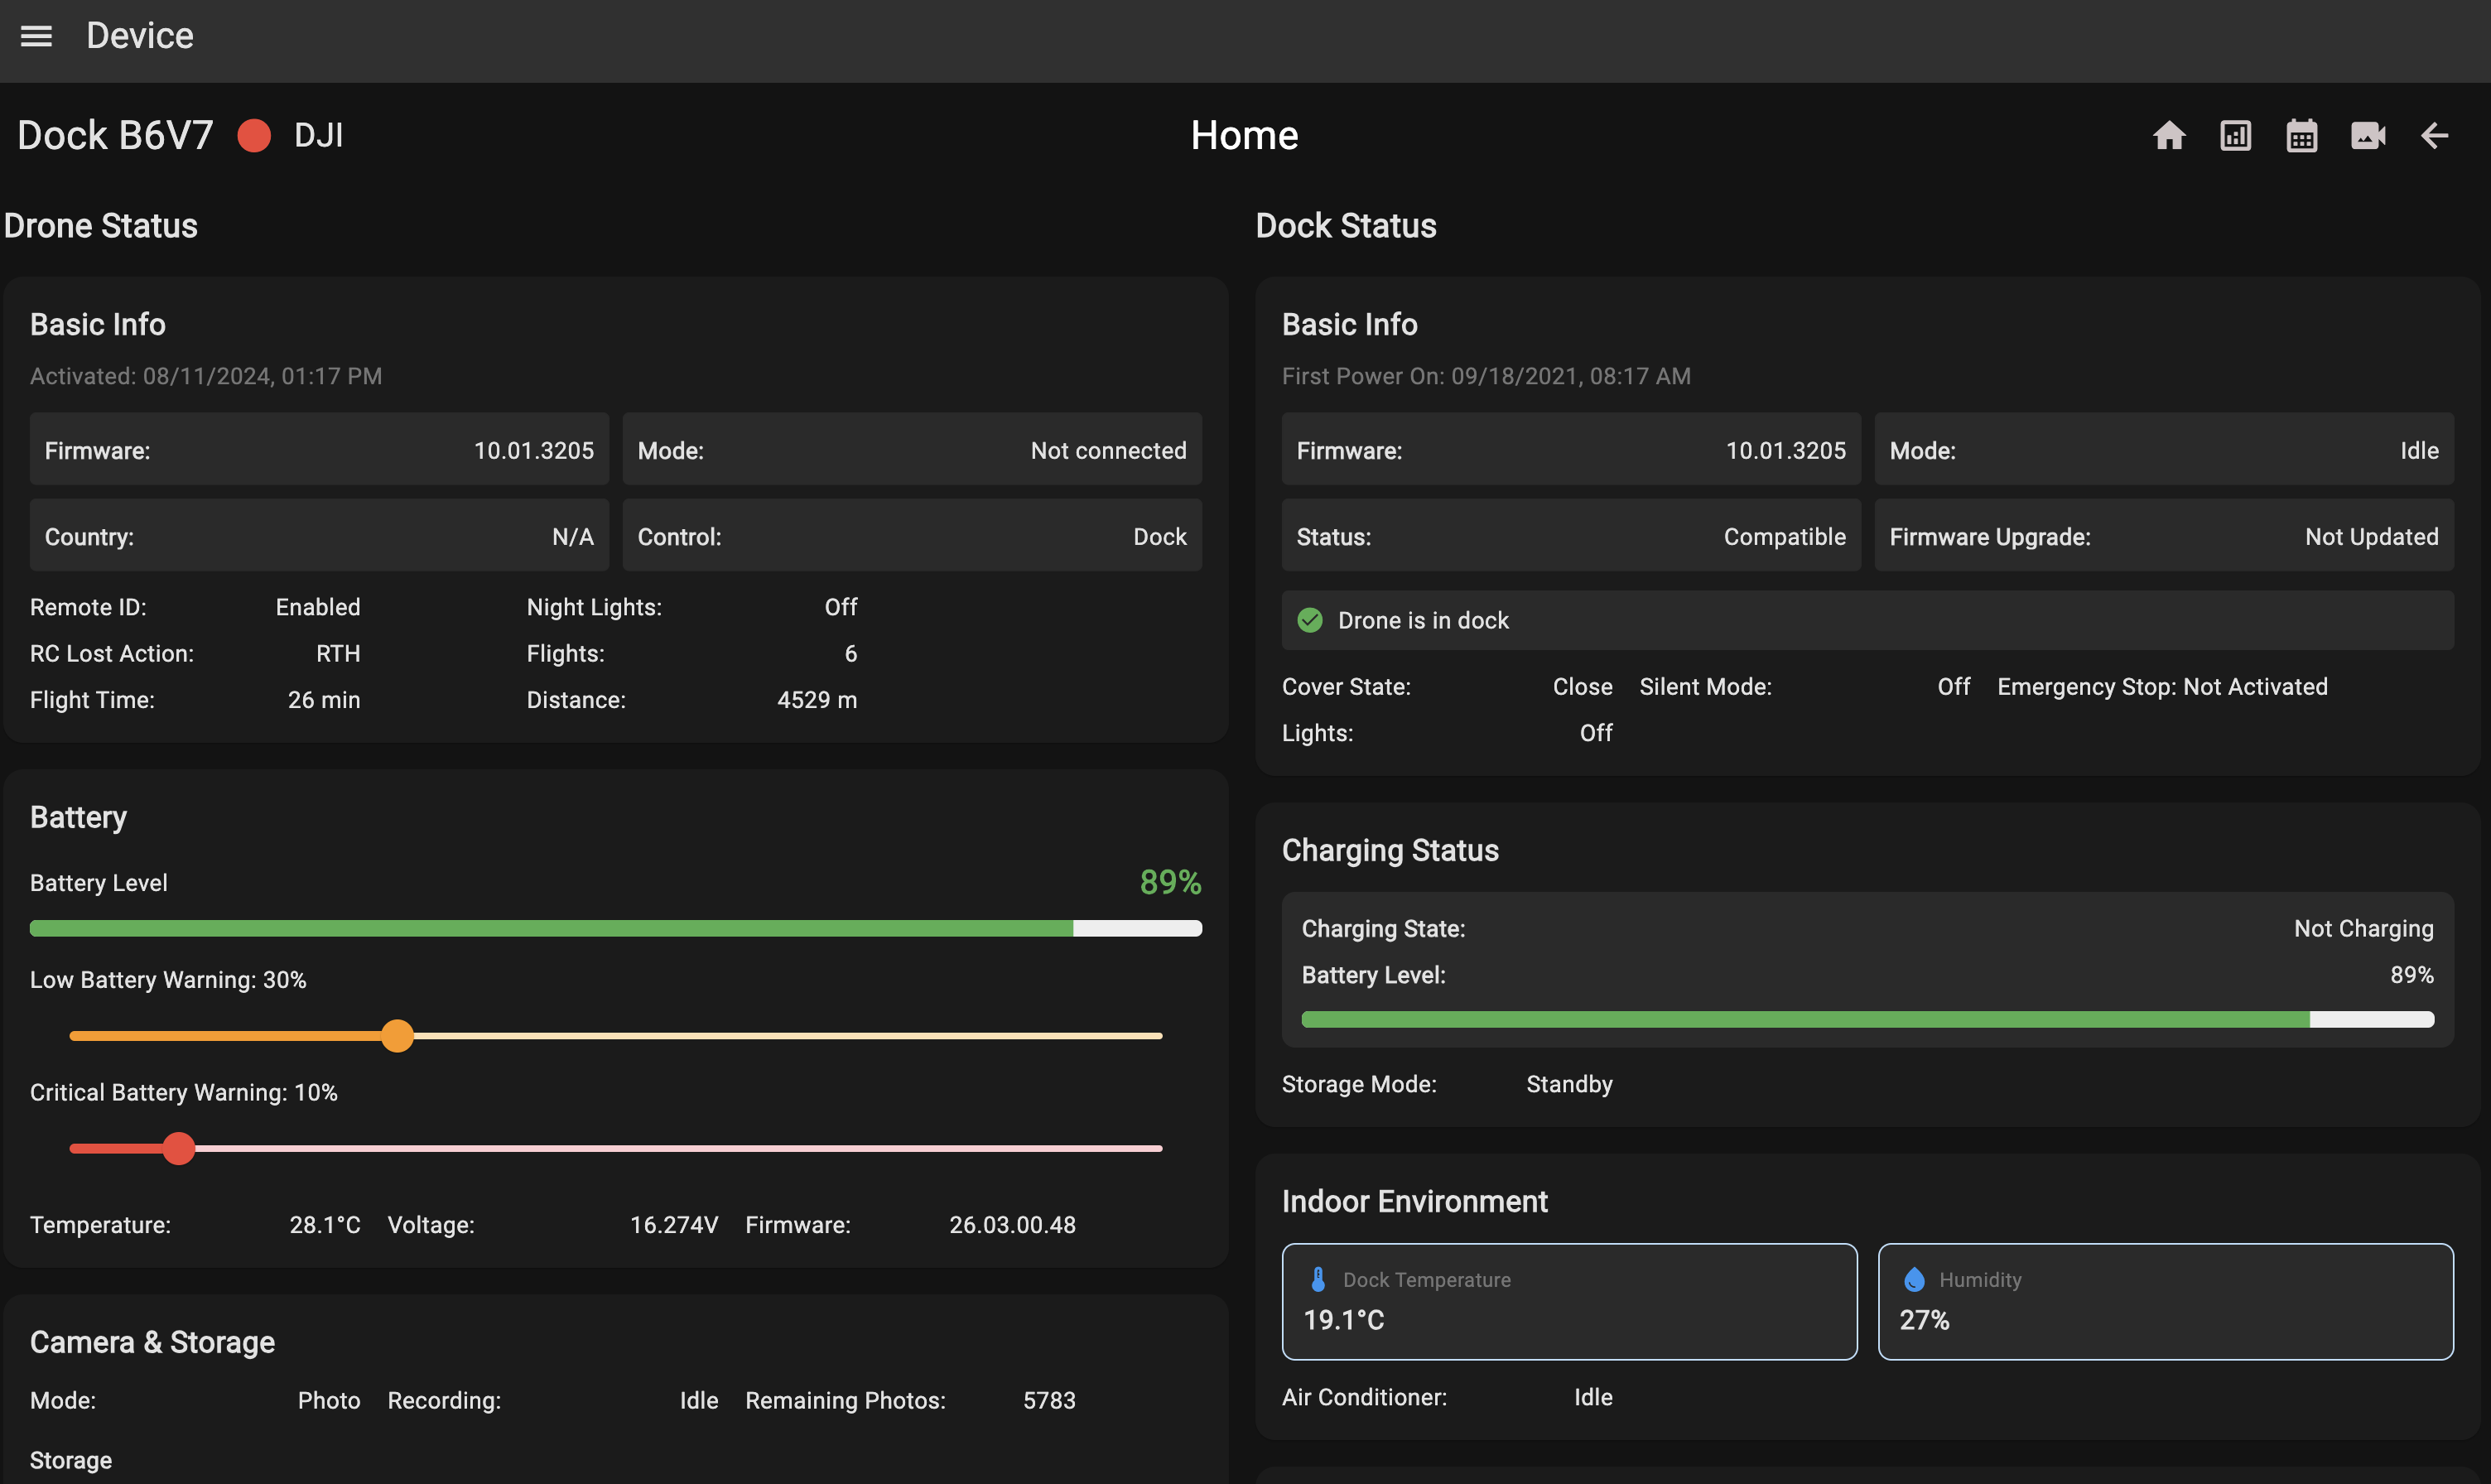
Task: Open the media video camera icon
Action: (x=2368, y=135)
